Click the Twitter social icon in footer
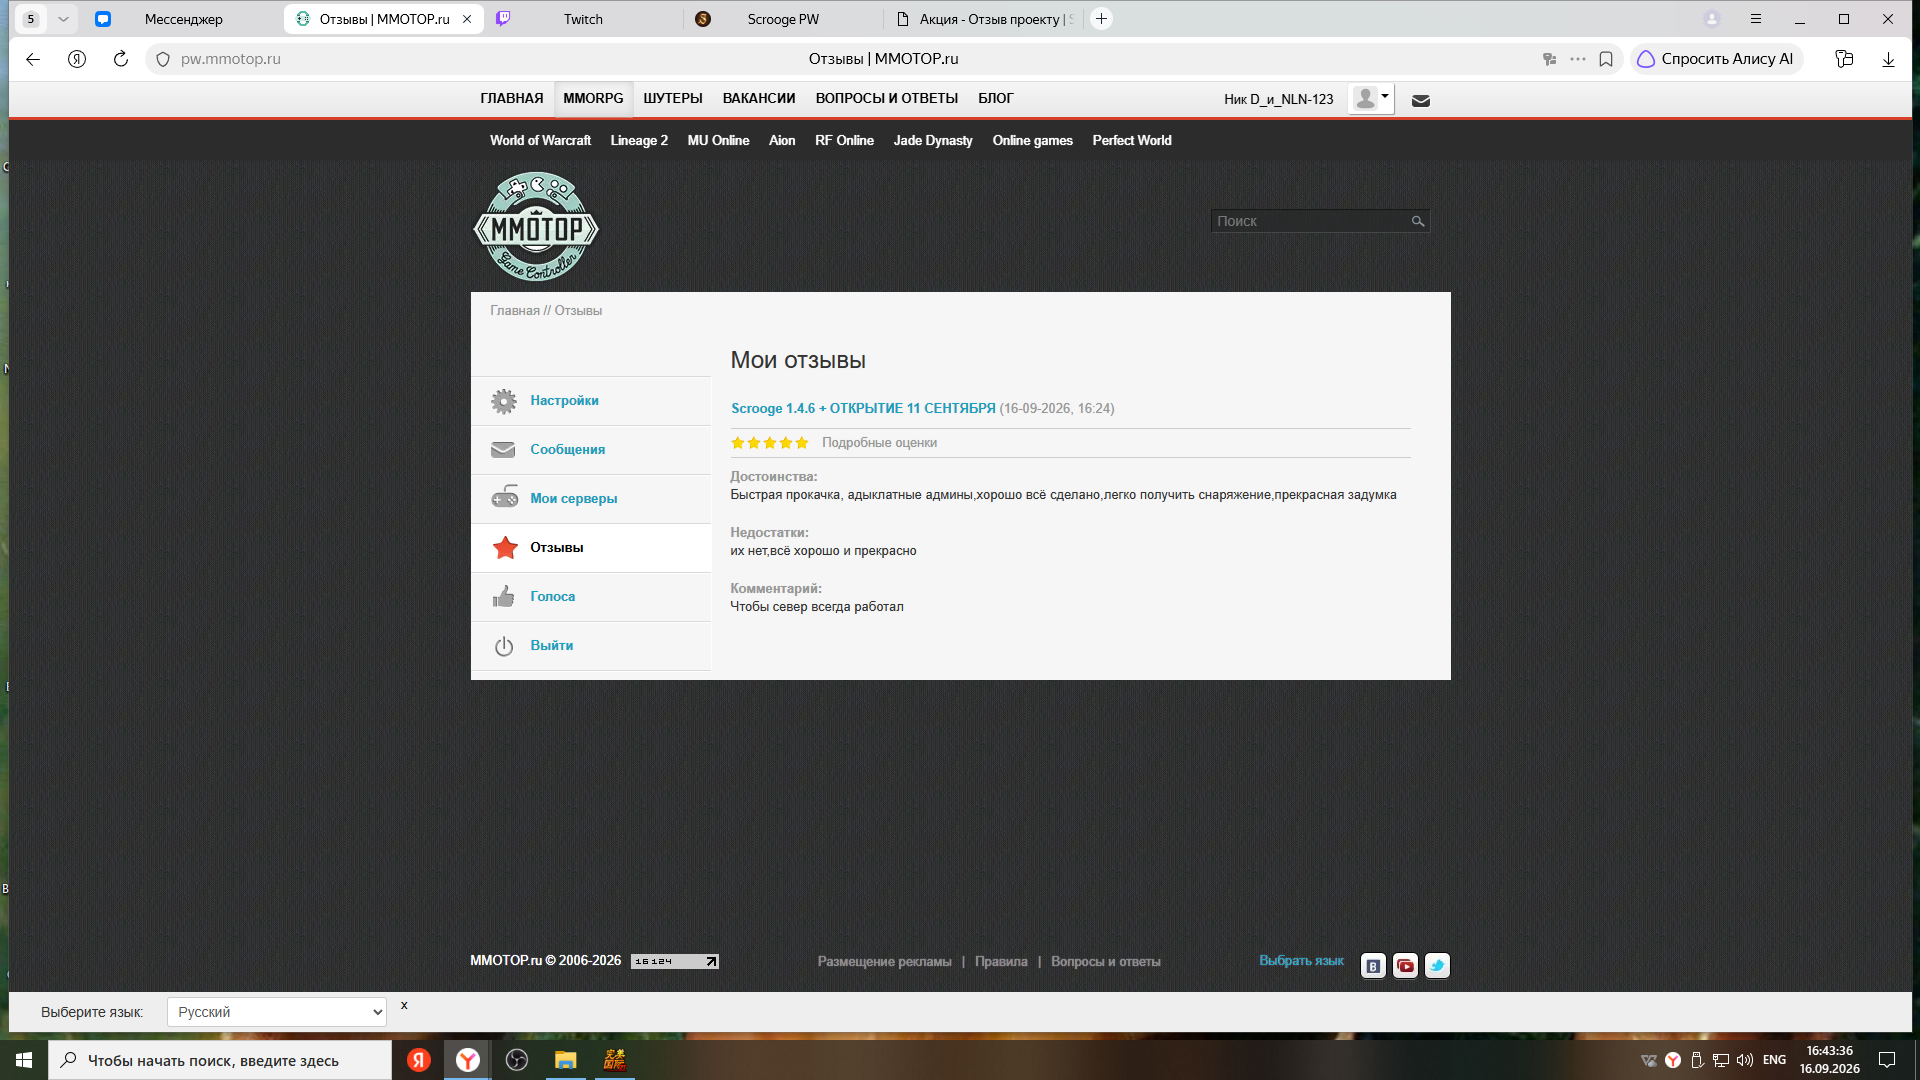 (x=1437, y=966)
